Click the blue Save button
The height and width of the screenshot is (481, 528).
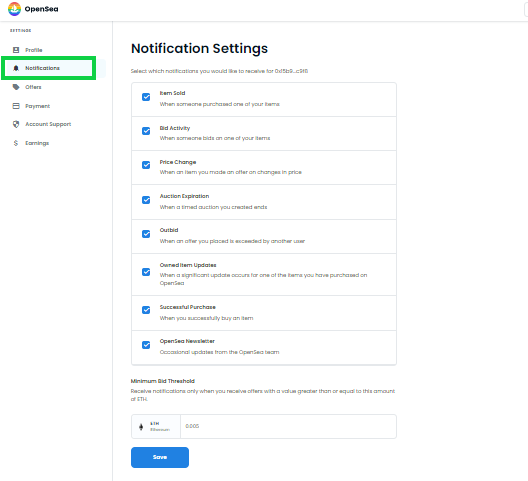coord(160,457)
